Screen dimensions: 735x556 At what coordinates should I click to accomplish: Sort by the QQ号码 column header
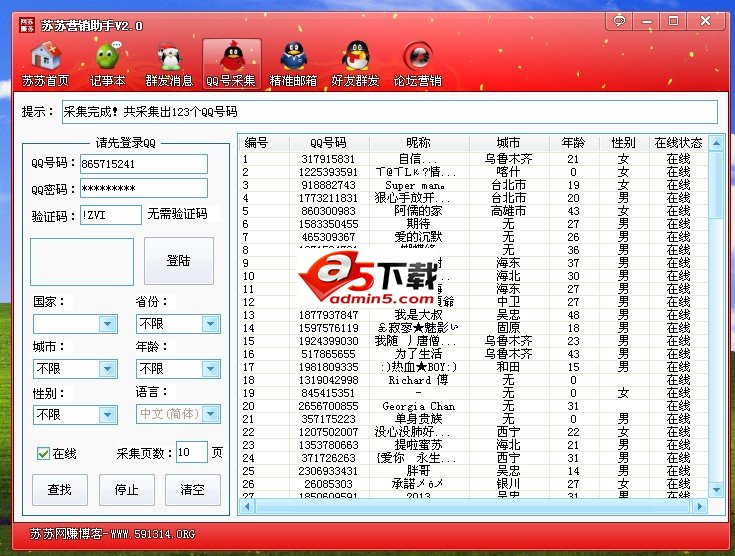tap(329, 143)
